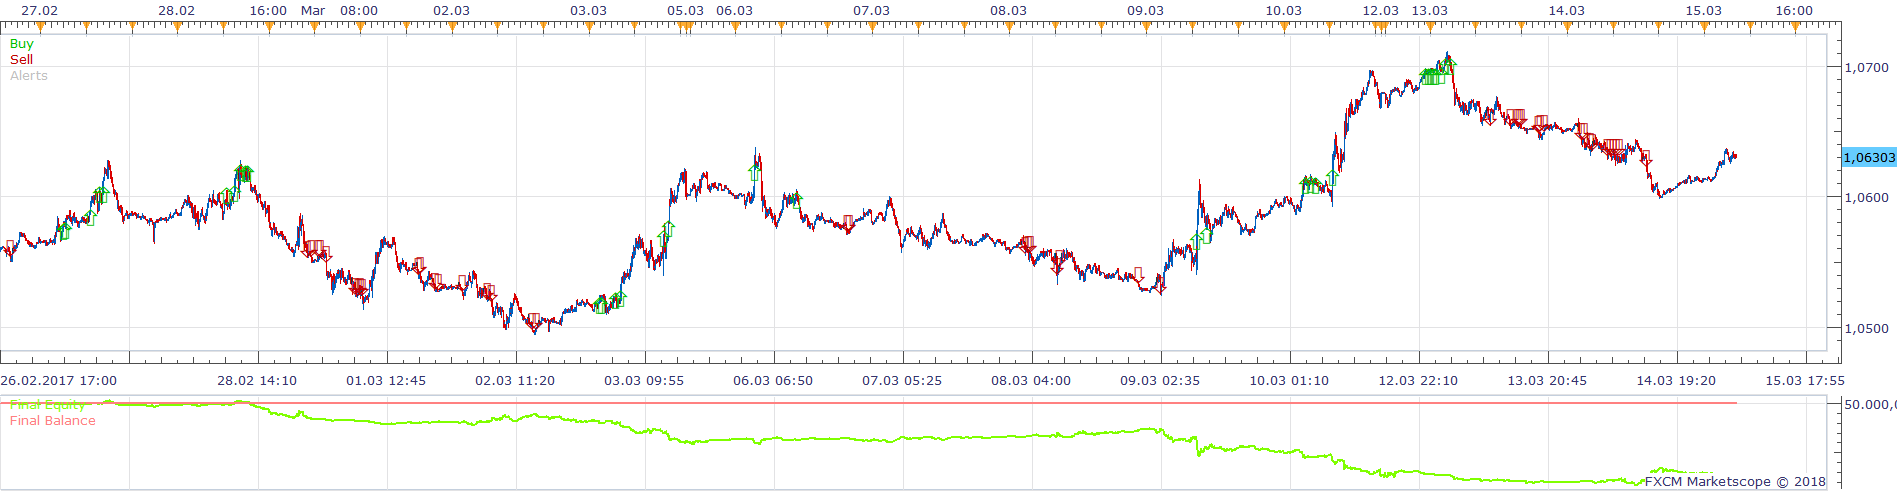Click the 26.02.2017 17:00 timestamp
Viewport: 1899px width, 491px height.
point(58,381)
